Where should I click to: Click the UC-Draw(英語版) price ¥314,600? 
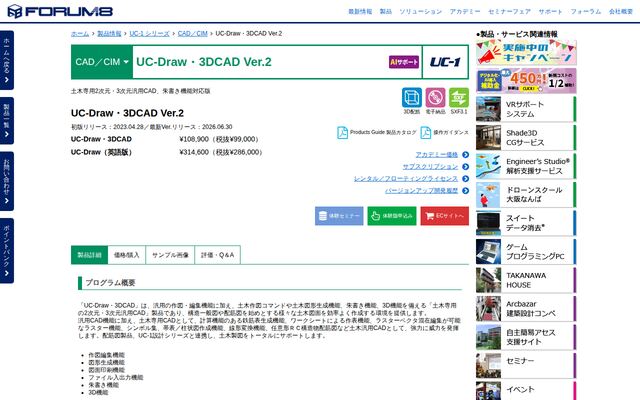(x=221, y=152)
